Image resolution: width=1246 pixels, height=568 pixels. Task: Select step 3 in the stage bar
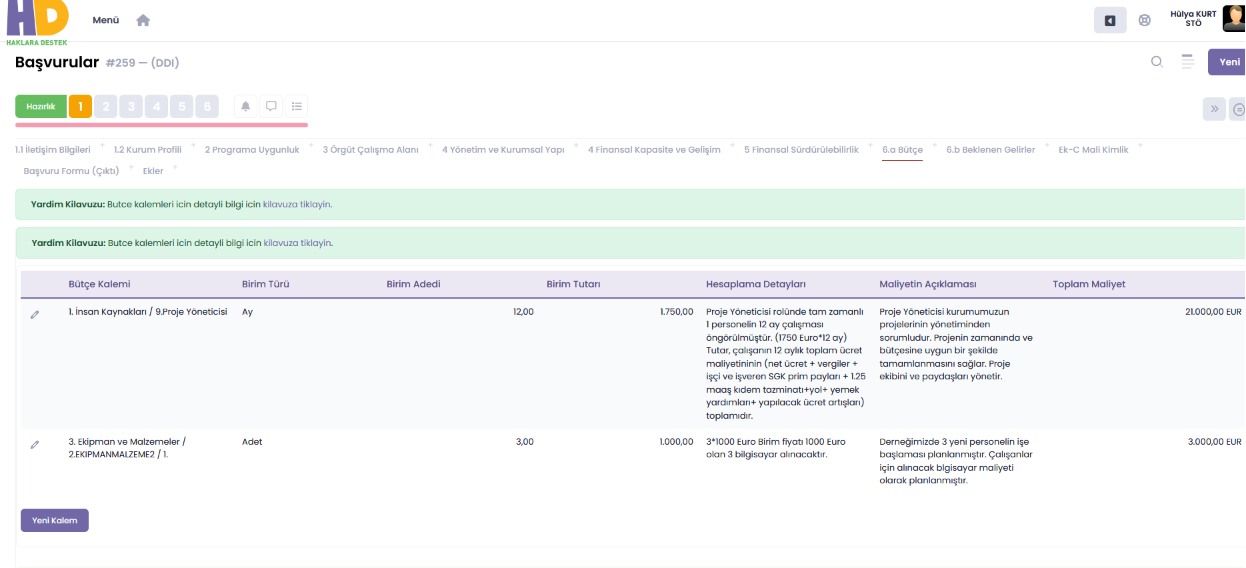pos(131,106)
